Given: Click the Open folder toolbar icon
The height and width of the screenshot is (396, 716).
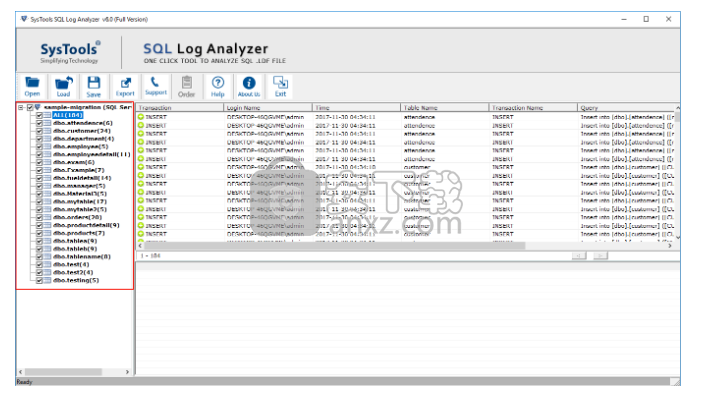Looking at the screenshot, I should [32, 83].
